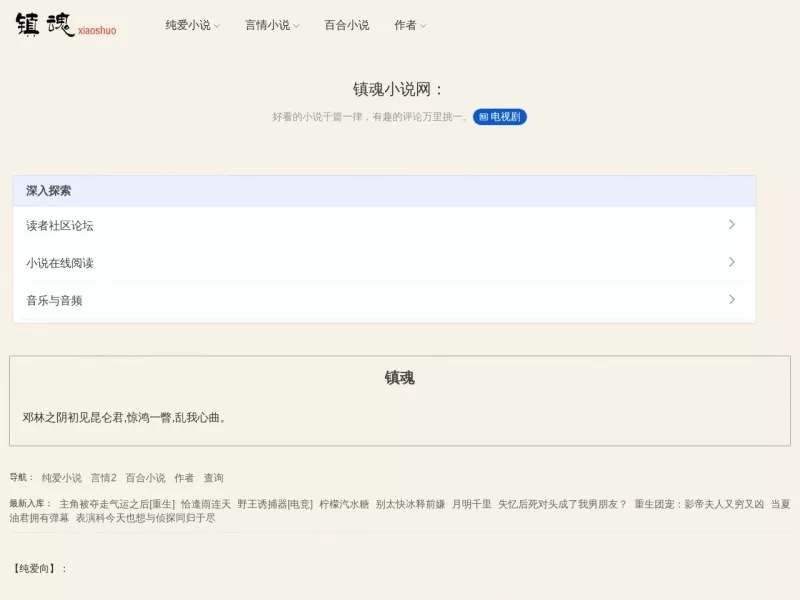Click the chevron on the 音乐与音频 row
800x600 pixels.
[732, 299]
